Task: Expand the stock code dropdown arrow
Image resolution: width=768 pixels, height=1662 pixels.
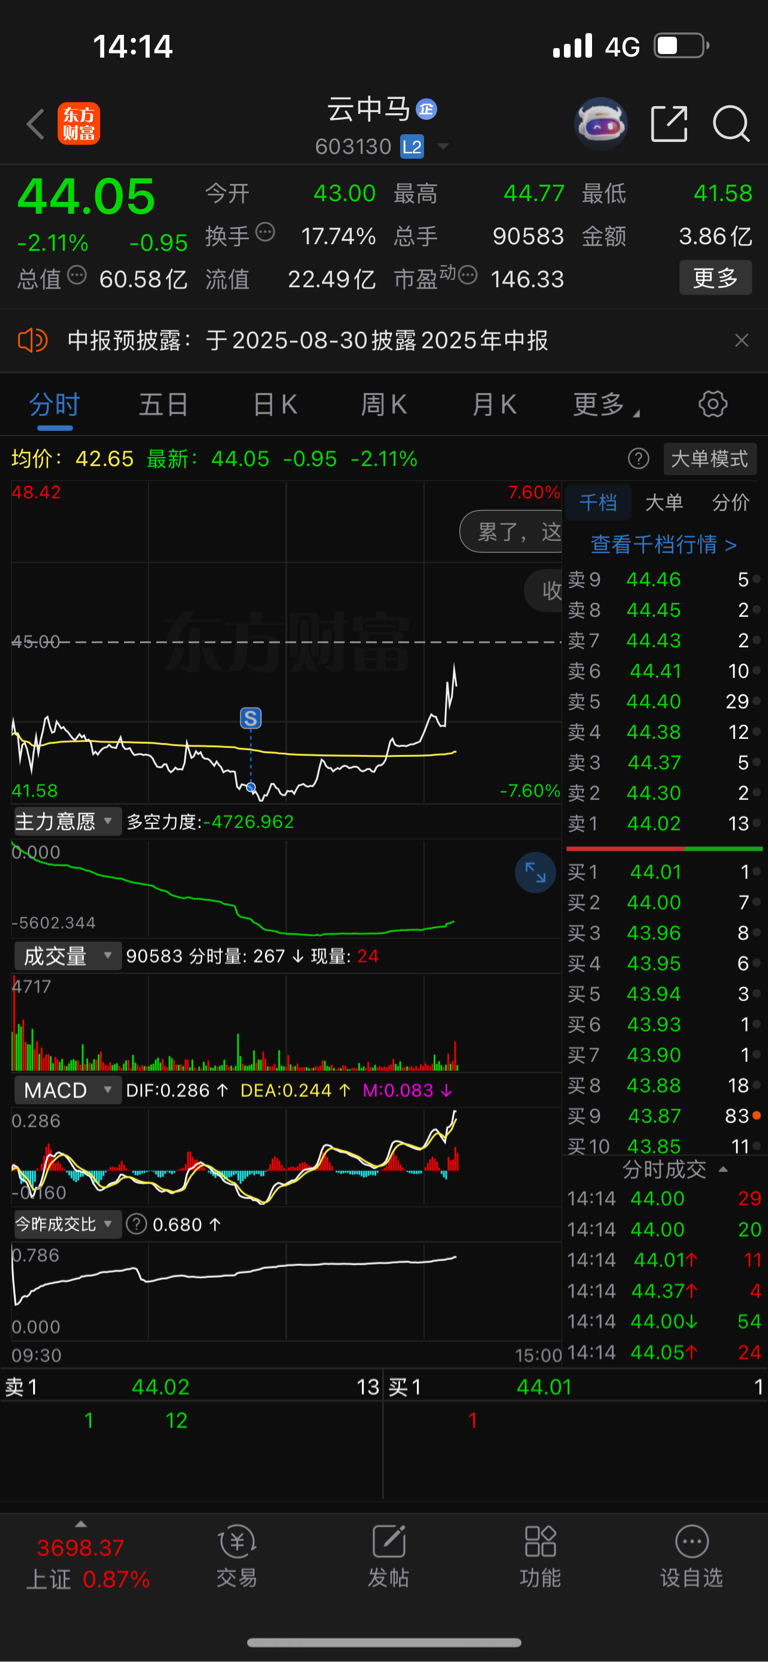Action: coord(443,147)
